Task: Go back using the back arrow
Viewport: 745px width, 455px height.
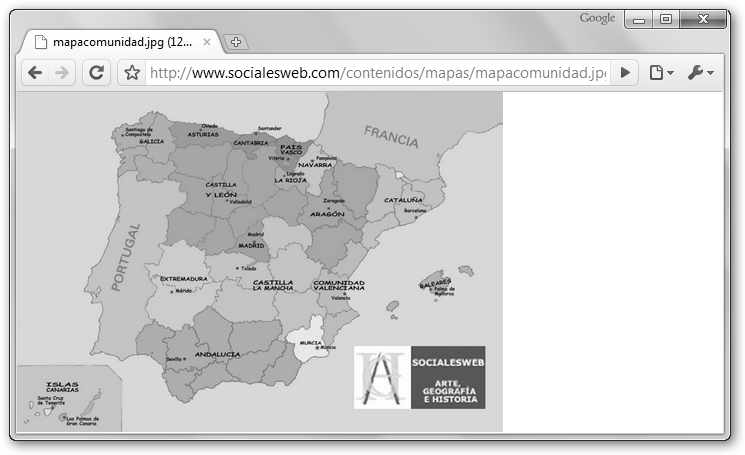Action: (x=35, y=73)
